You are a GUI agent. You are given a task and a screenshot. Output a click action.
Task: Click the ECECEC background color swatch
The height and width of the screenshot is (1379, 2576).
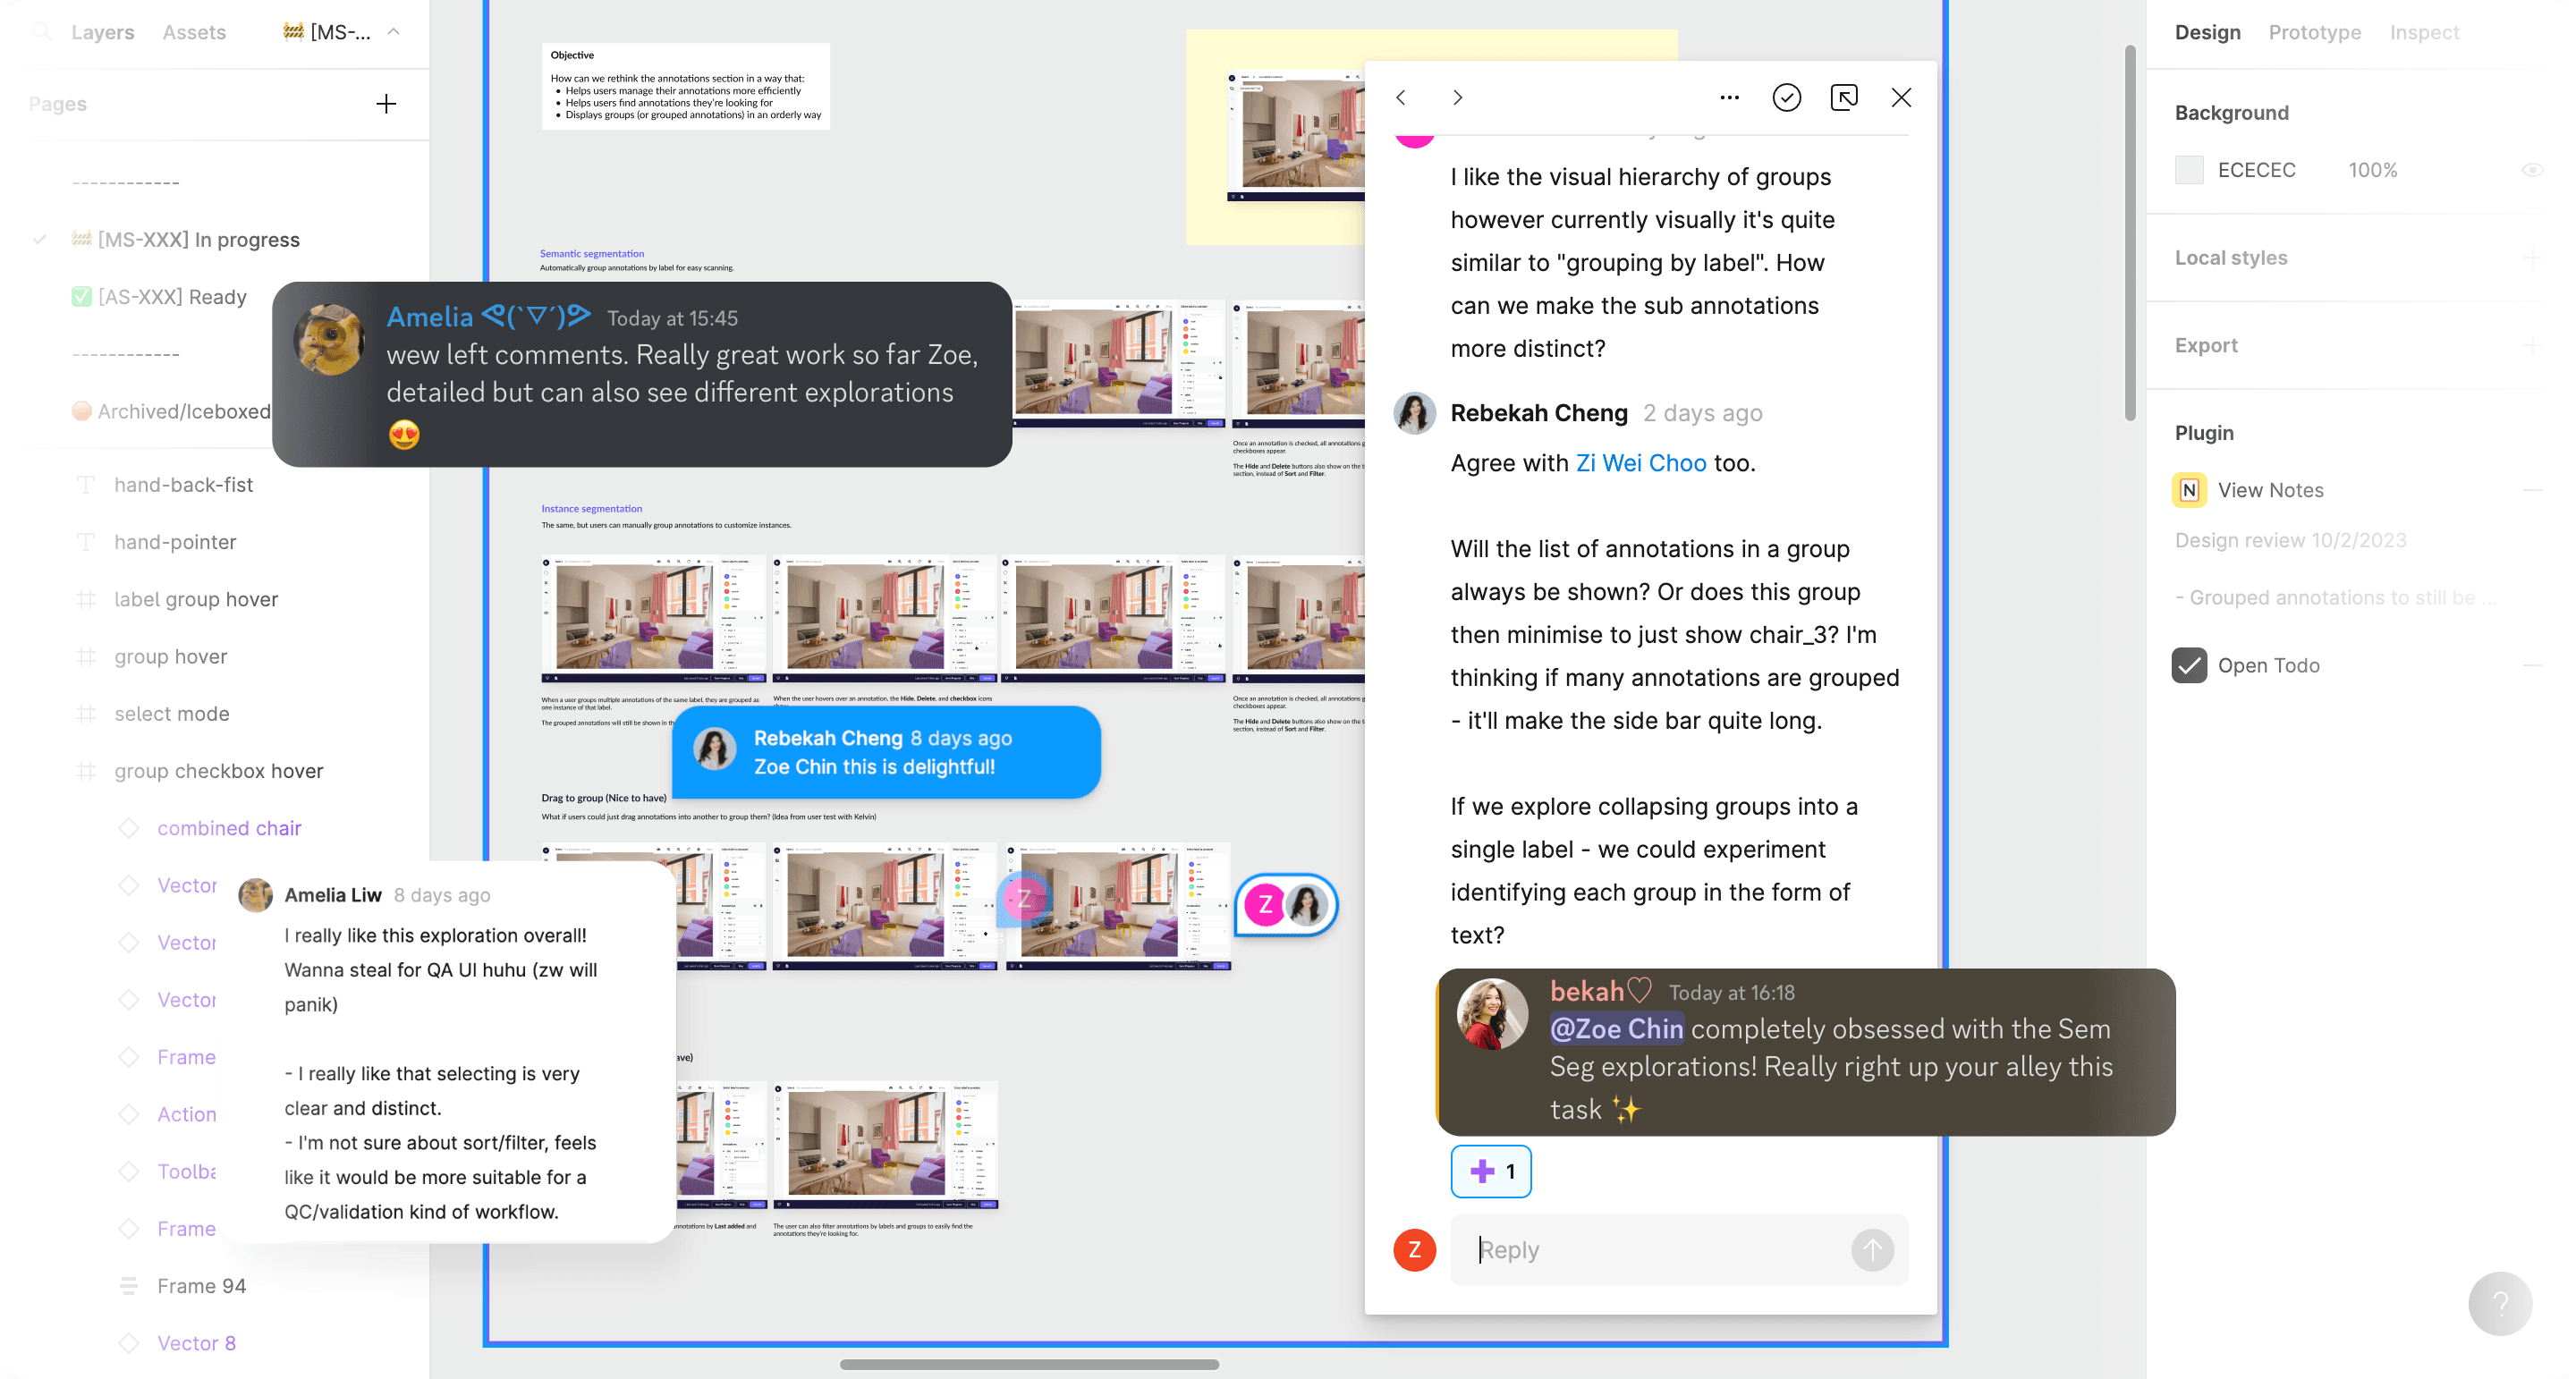click(2189, 170)
